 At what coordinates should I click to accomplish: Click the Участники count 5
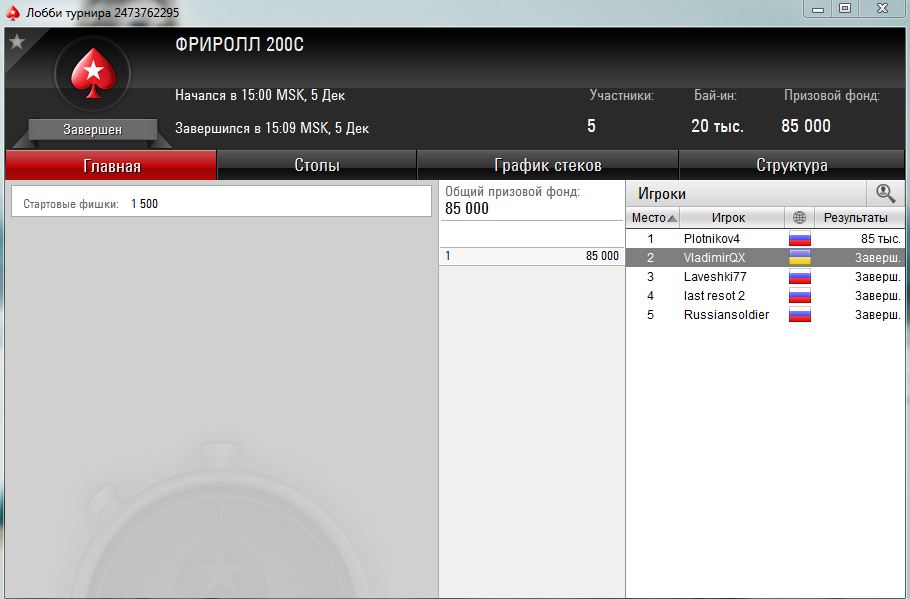pyautogui.click(x=591, y=126)
